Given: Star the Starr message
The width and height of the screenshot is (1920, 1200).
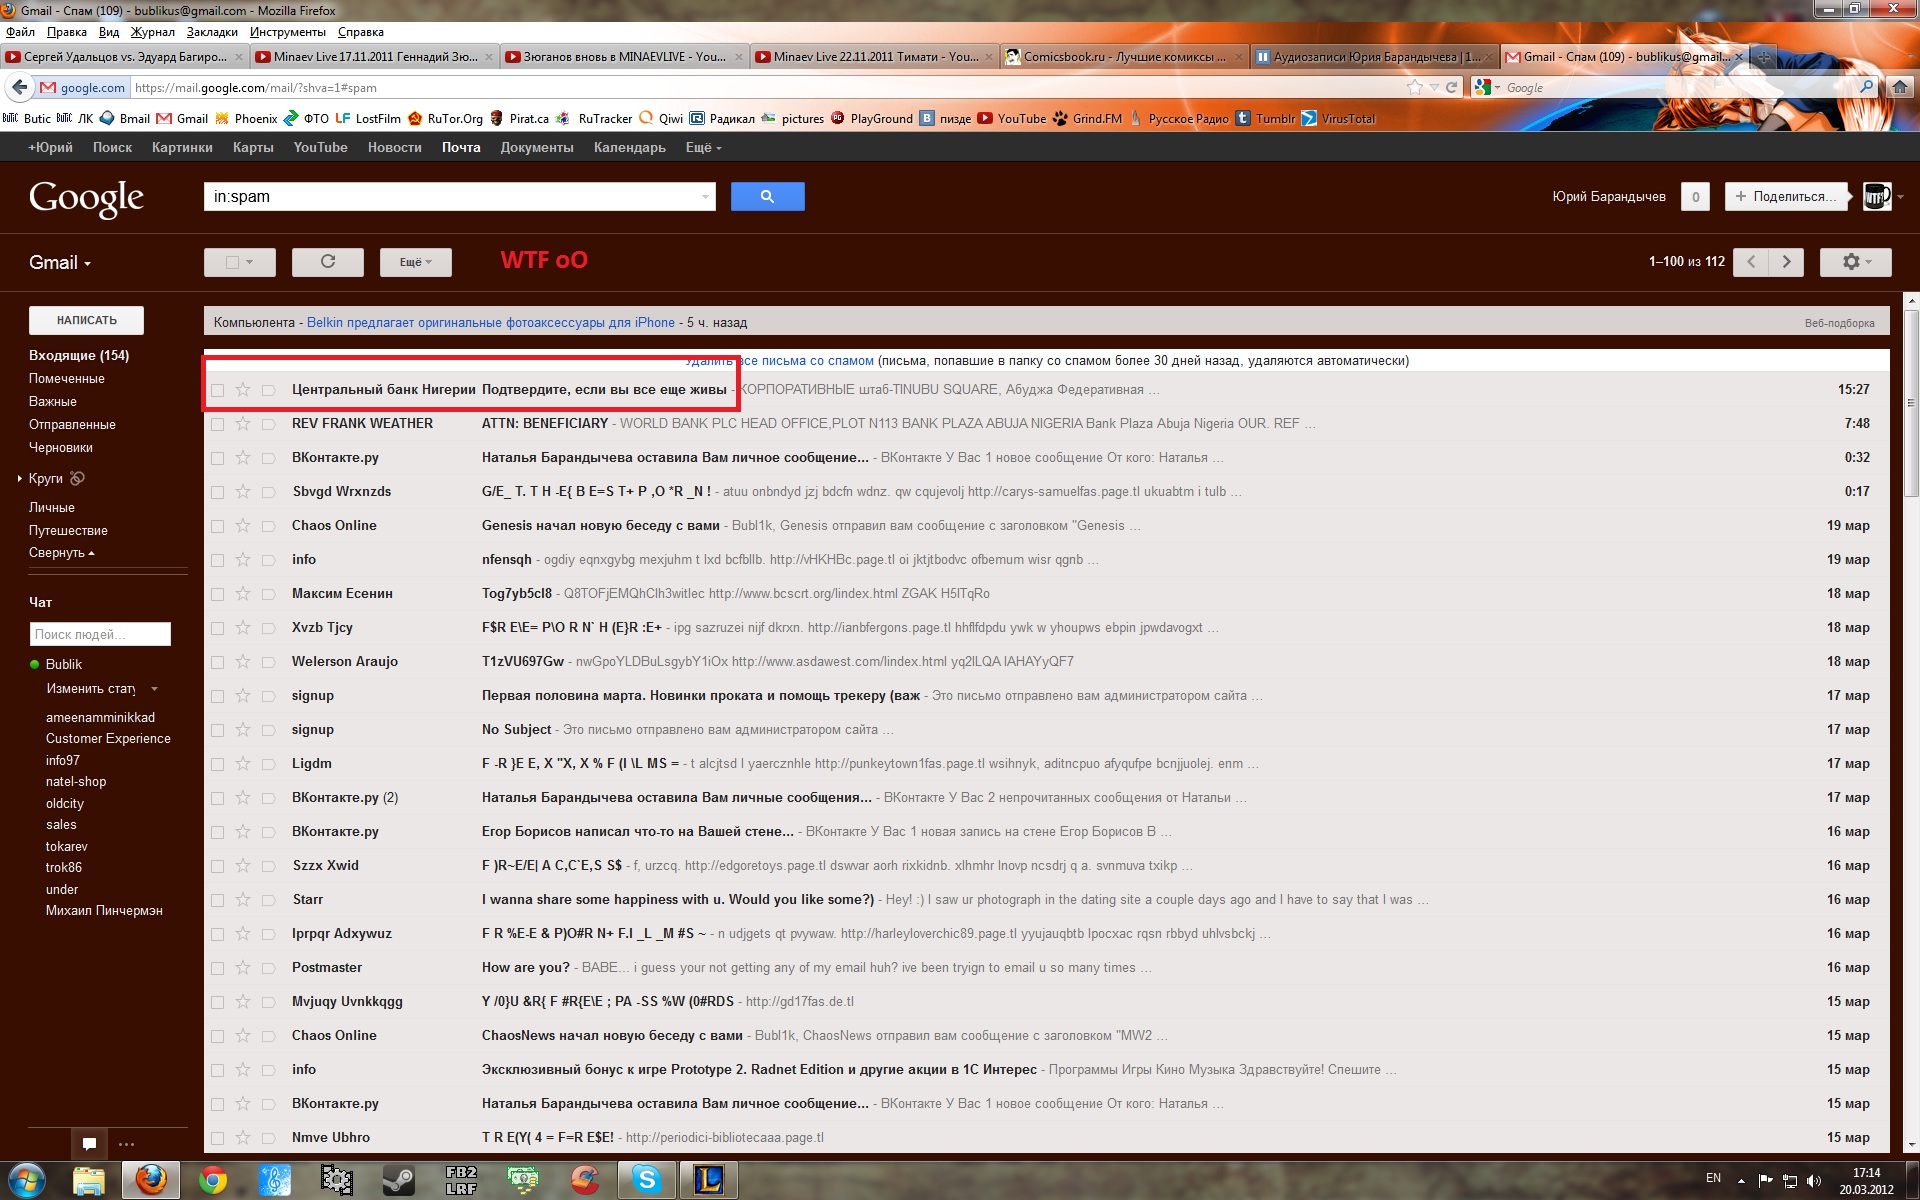Looking at the screenshot, I should pos(243,900).
